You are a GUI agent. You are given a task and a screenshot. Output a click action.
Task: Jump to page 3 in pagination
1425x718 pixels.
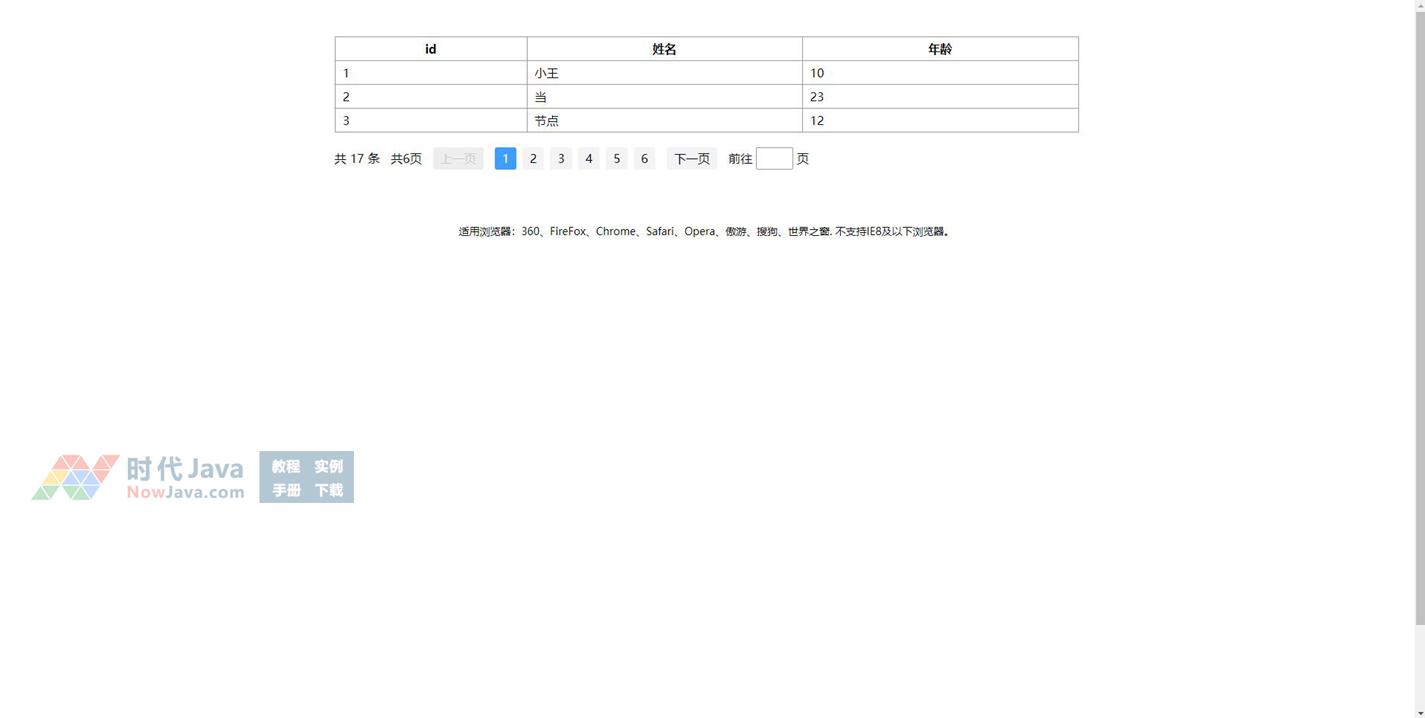[561, 159]
